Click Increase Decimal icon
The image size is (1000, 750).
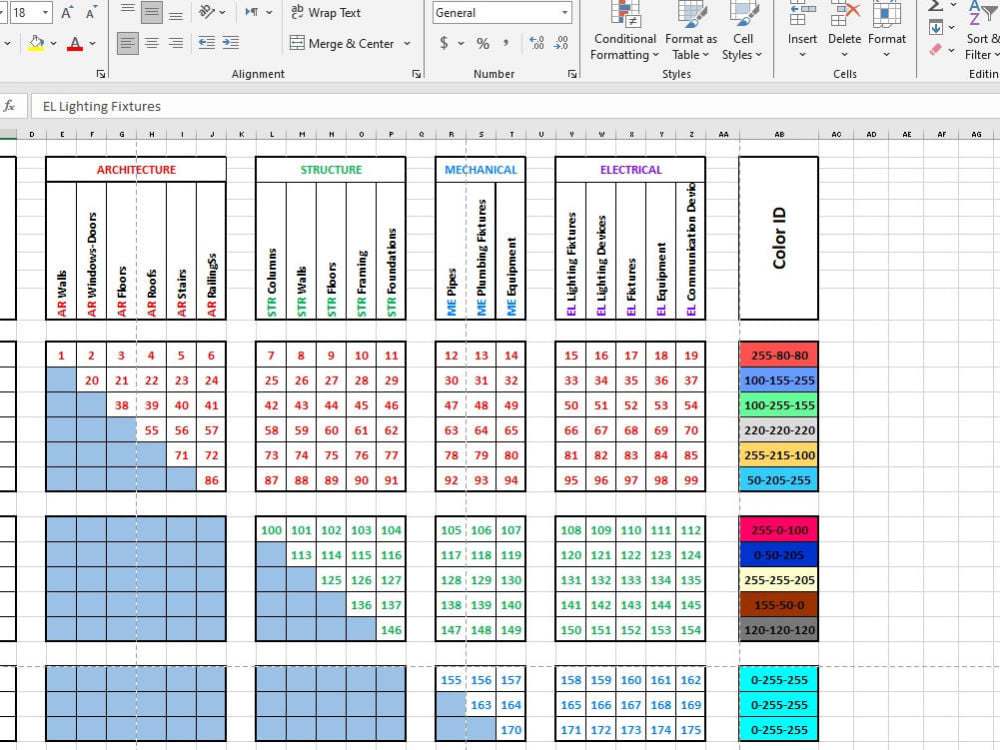537,43
